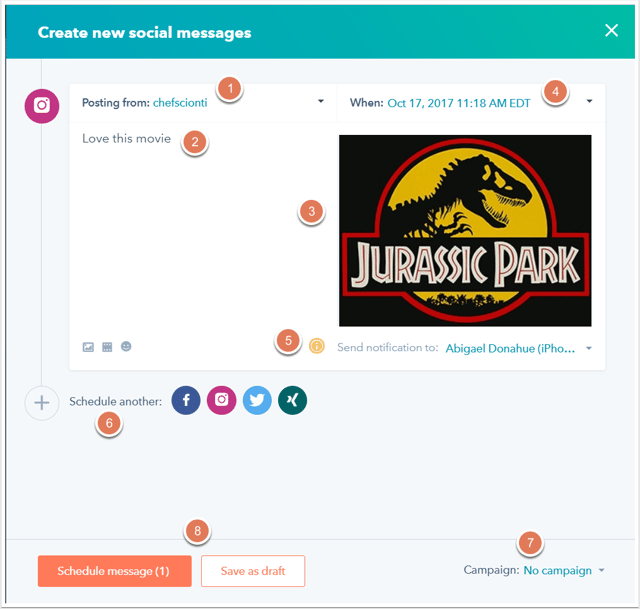The width and height of the screenshot is (640, 609).
Task: Close the Create new social messages dialog
Action: (611, 30)
